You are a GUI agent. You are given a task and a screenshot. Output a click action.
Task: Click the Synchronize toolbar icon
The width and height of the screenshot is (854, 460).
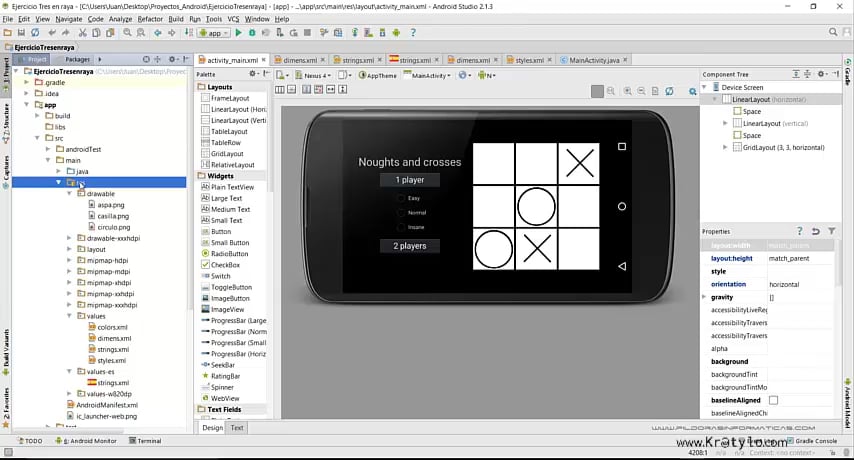pyautogui.click(x=35, y=33)
